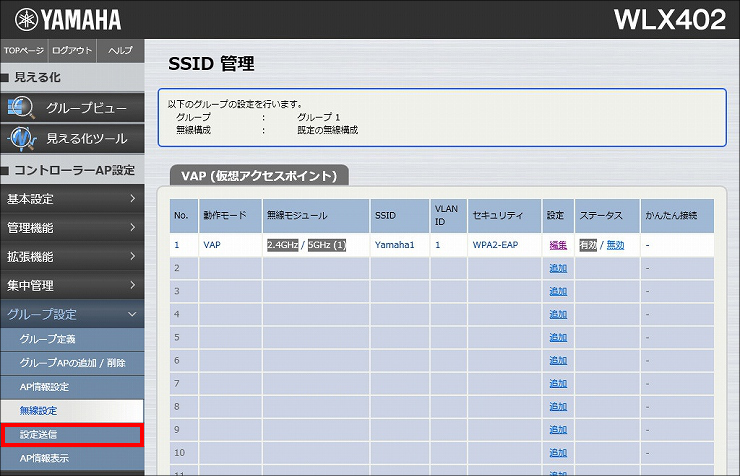Click ログアウト in top menu
740x476 pixels.
click(x=72, y=50)
